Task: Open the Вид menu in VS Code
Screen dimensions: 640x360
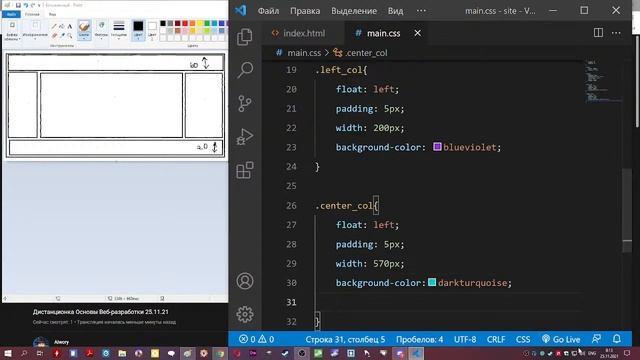Action: tap(395, 11)
